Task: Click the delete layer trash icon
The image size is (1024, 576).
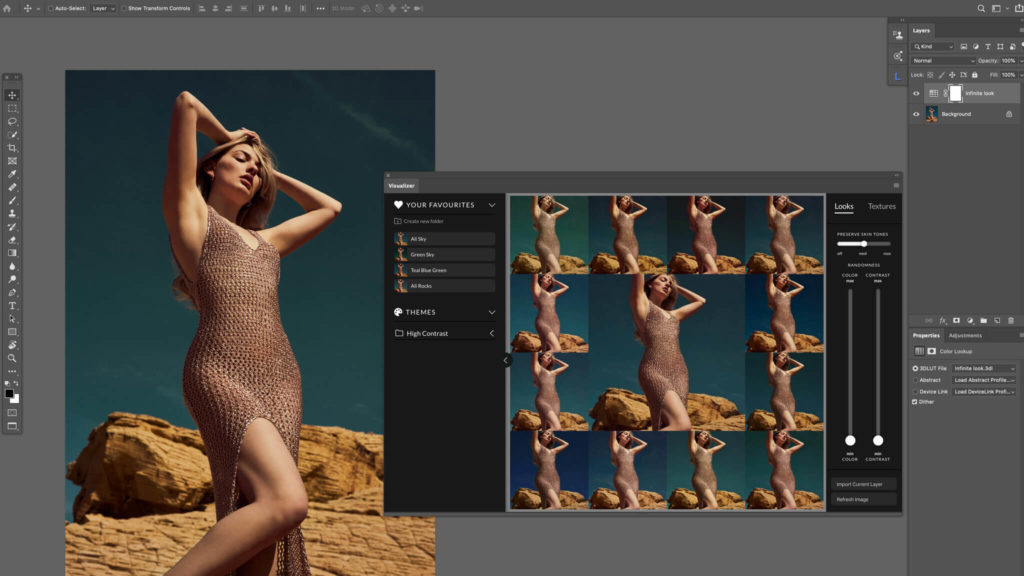Action: (x=1011, y=320)
